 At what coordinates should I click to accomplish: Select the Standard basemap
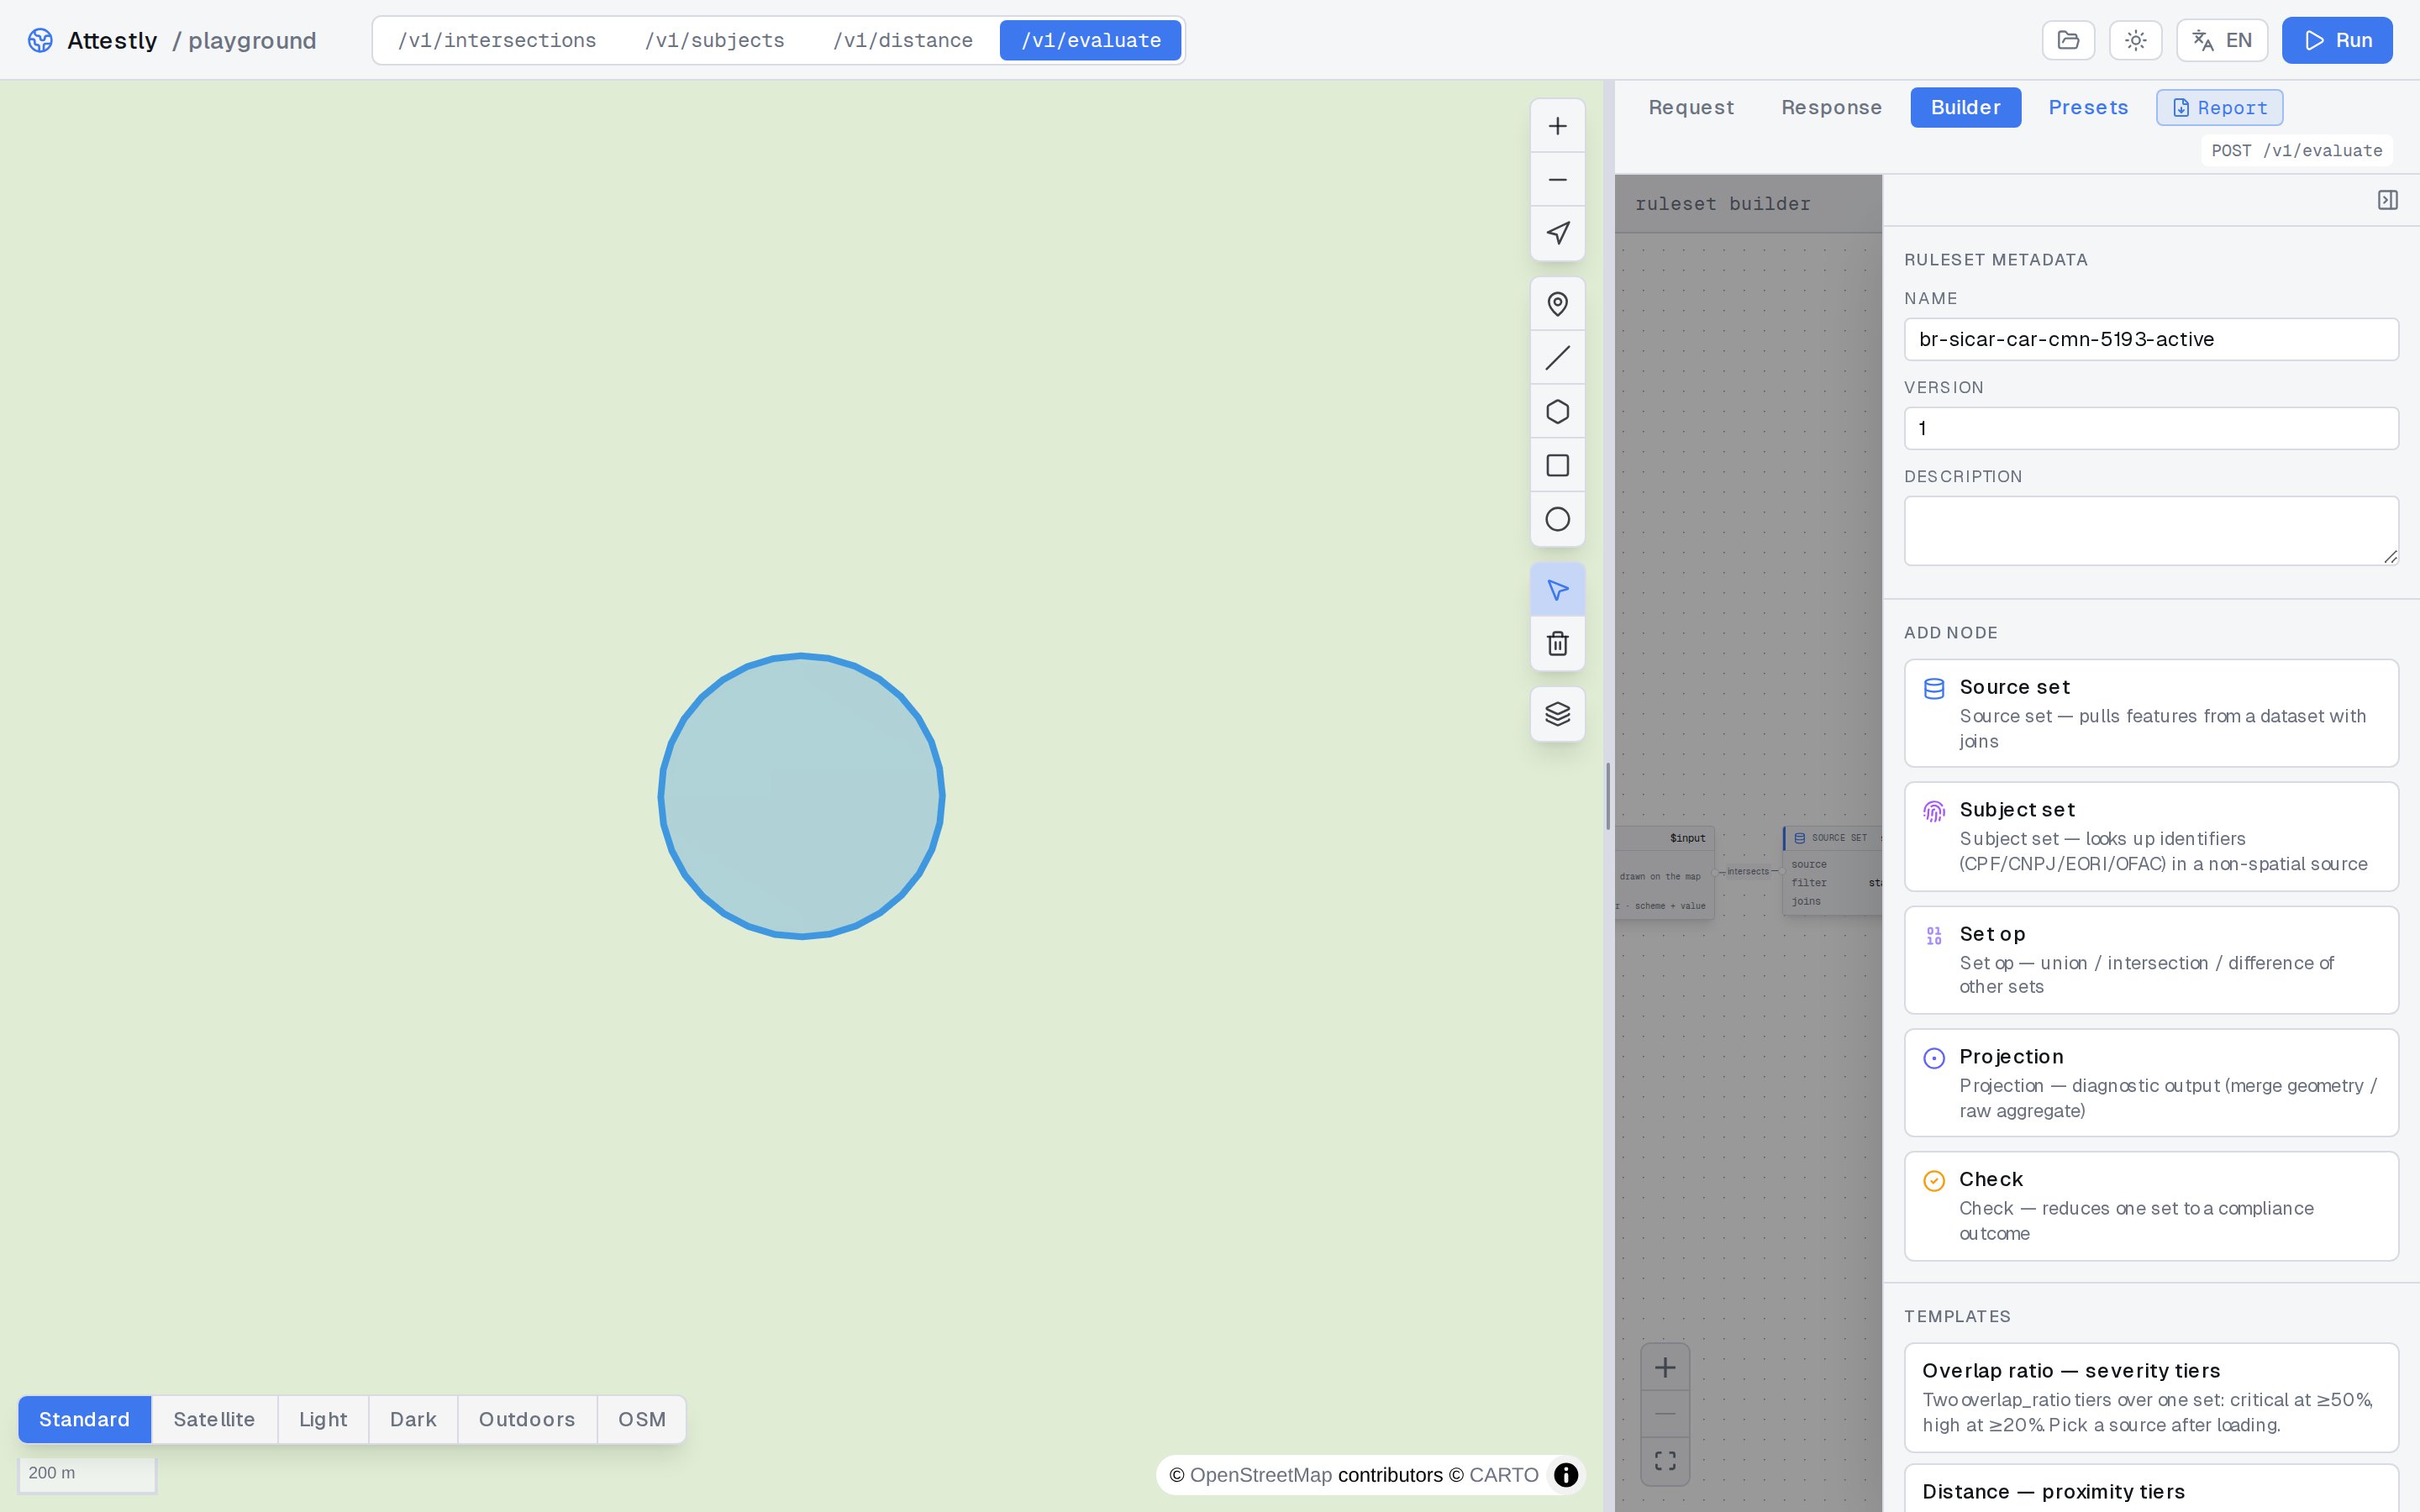[x=84, y=1419]
